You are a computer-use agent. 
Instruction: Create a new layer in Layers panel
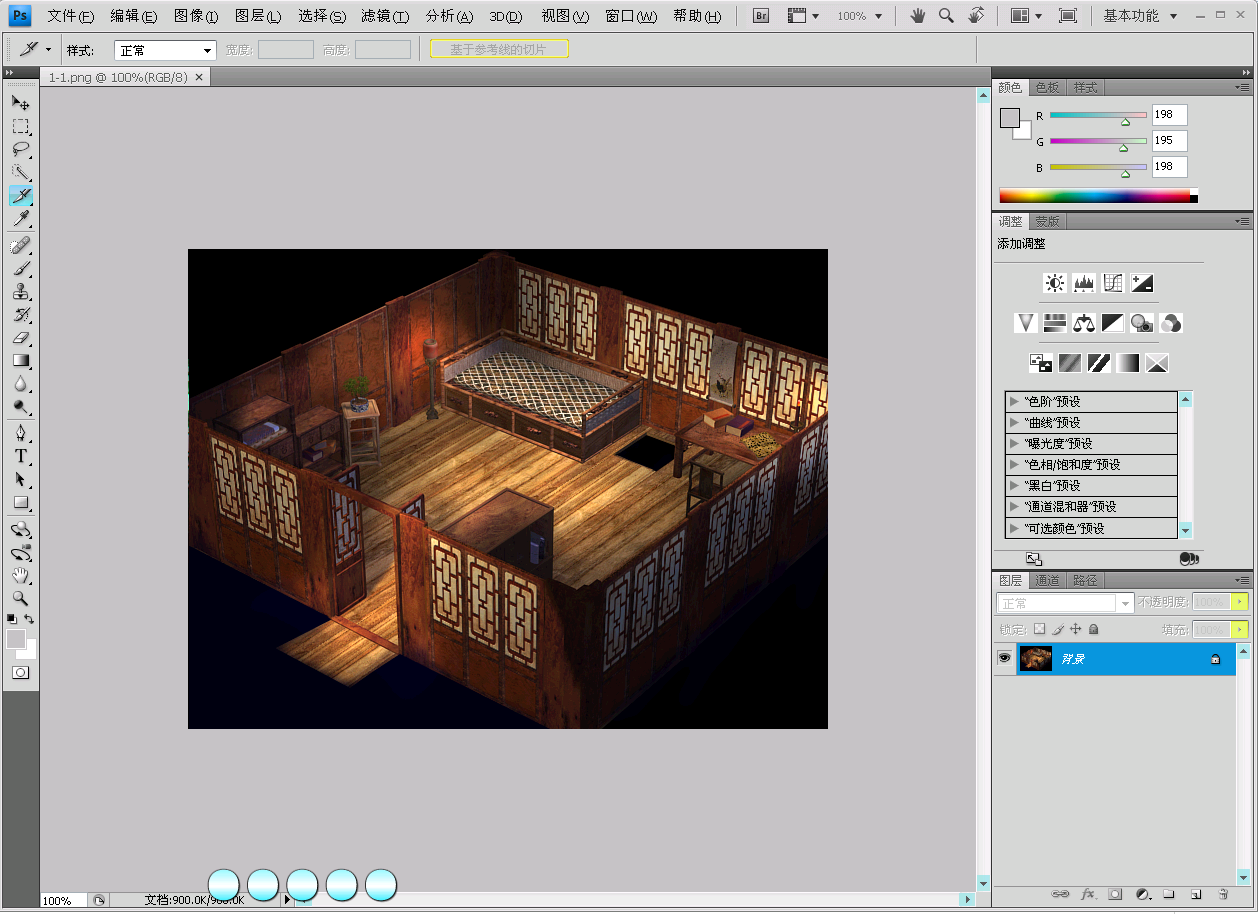coord(1195,894)
